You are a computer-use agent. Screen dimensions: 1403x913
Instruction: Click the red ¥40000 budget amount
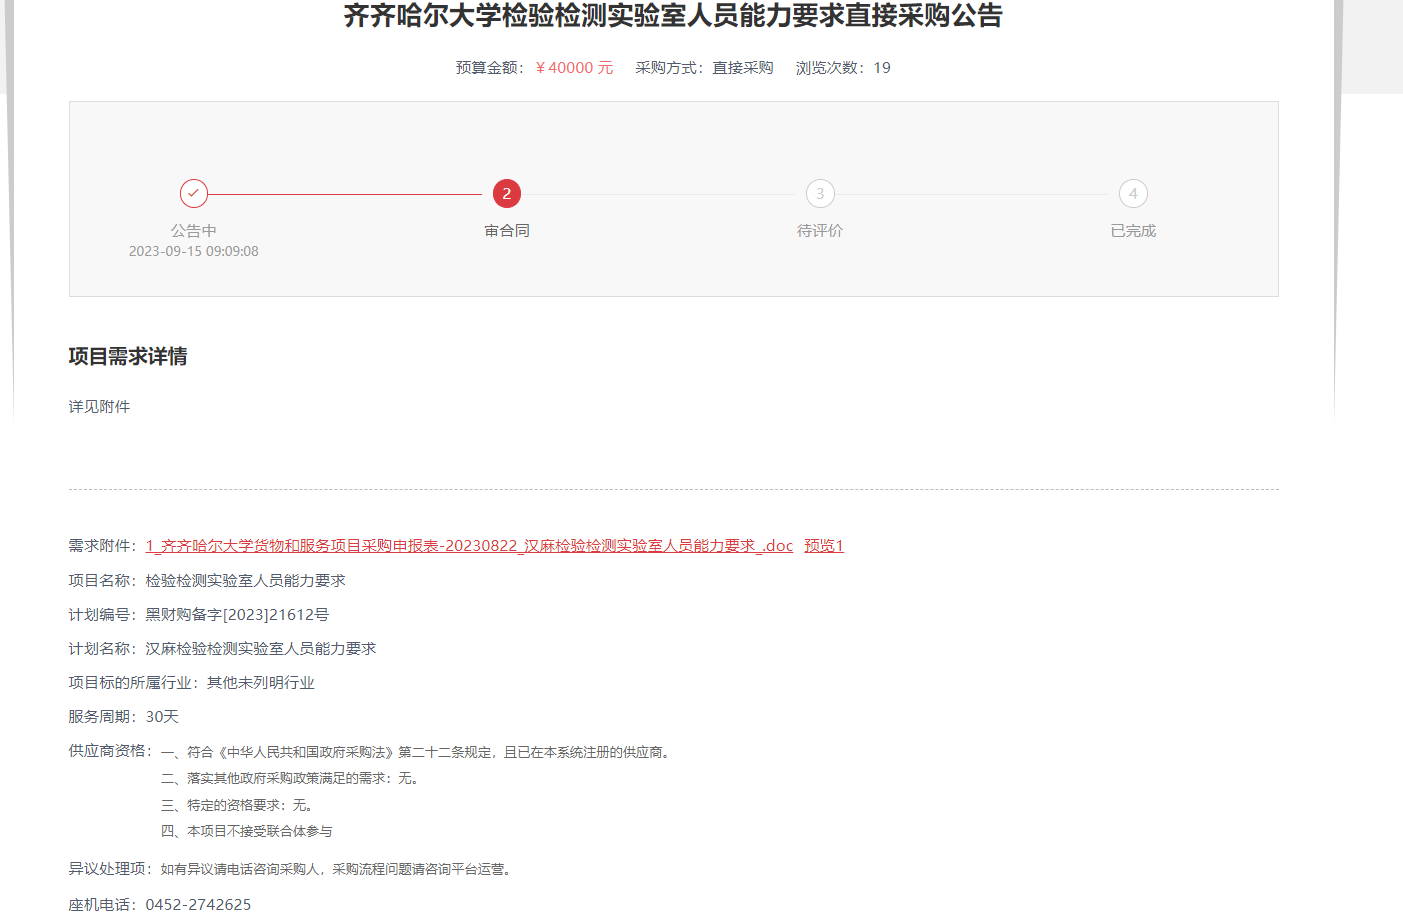coord(574,68)
